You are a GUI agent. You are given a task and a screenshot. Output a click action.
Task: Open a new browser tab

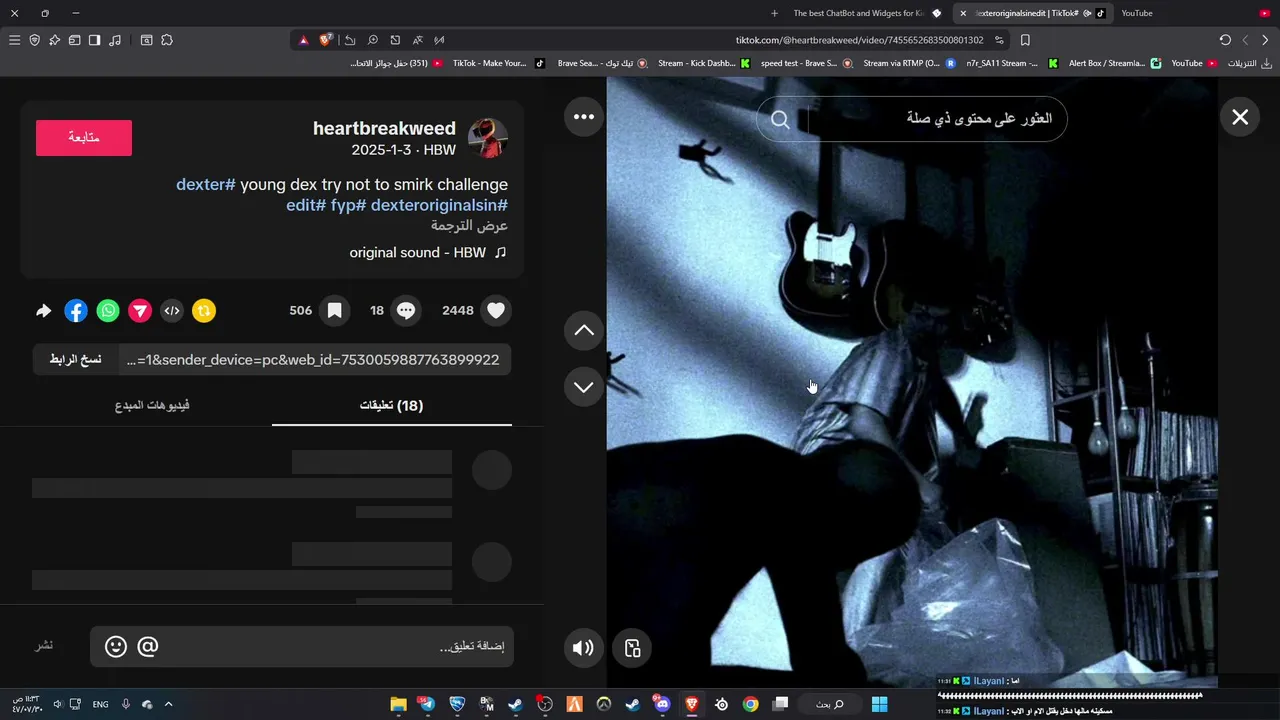(774, 13)
